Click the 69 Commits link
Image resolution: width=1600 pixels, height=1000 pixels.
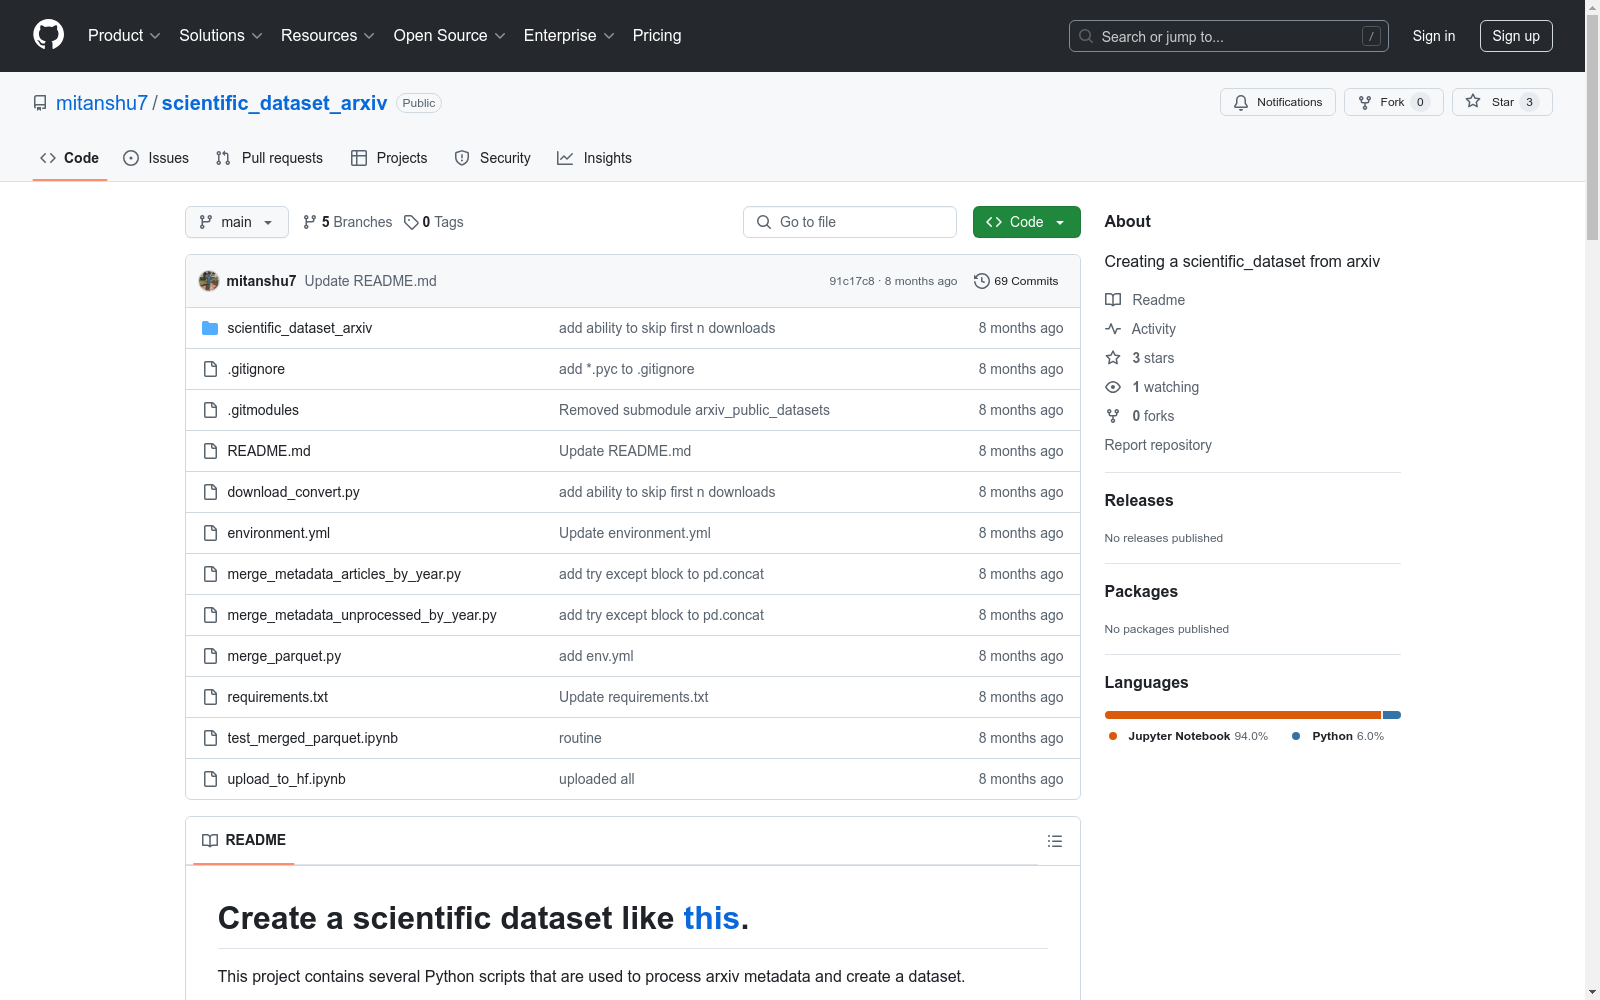(1016, 281)
